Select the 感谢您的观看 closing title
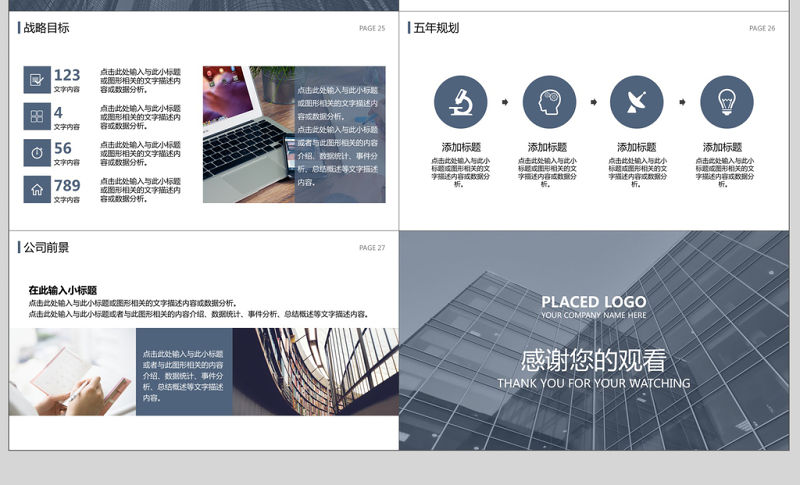800x485 pixels. (593, 360)
